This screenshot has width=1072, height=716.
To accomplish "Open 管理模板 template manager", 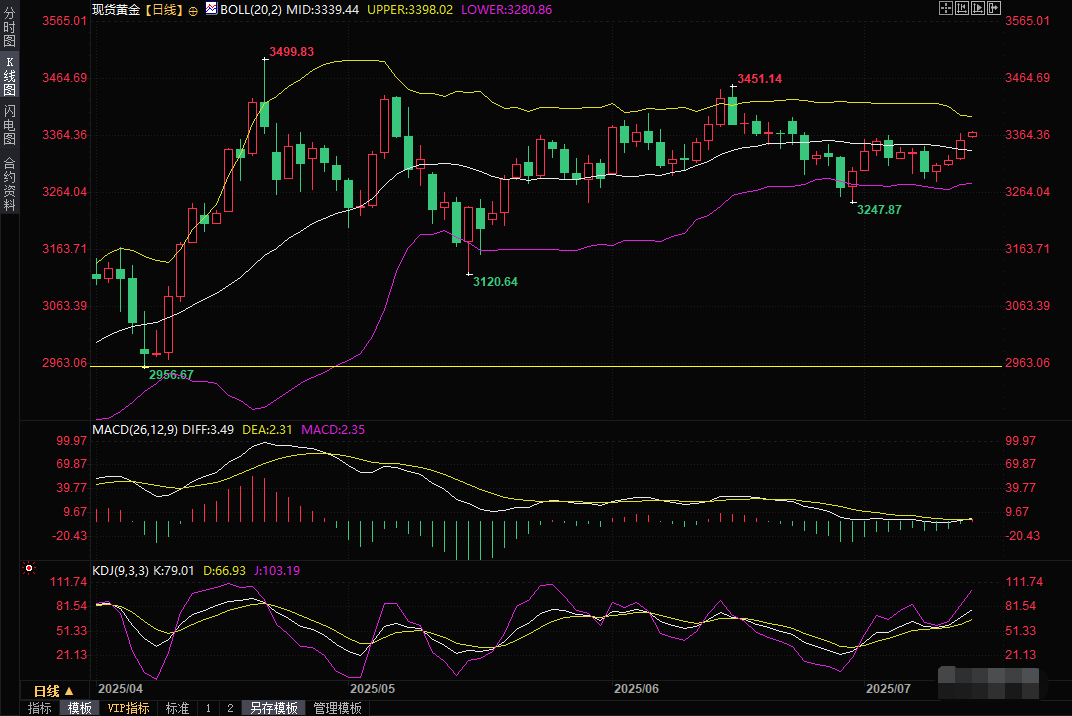I will (338, 708).
